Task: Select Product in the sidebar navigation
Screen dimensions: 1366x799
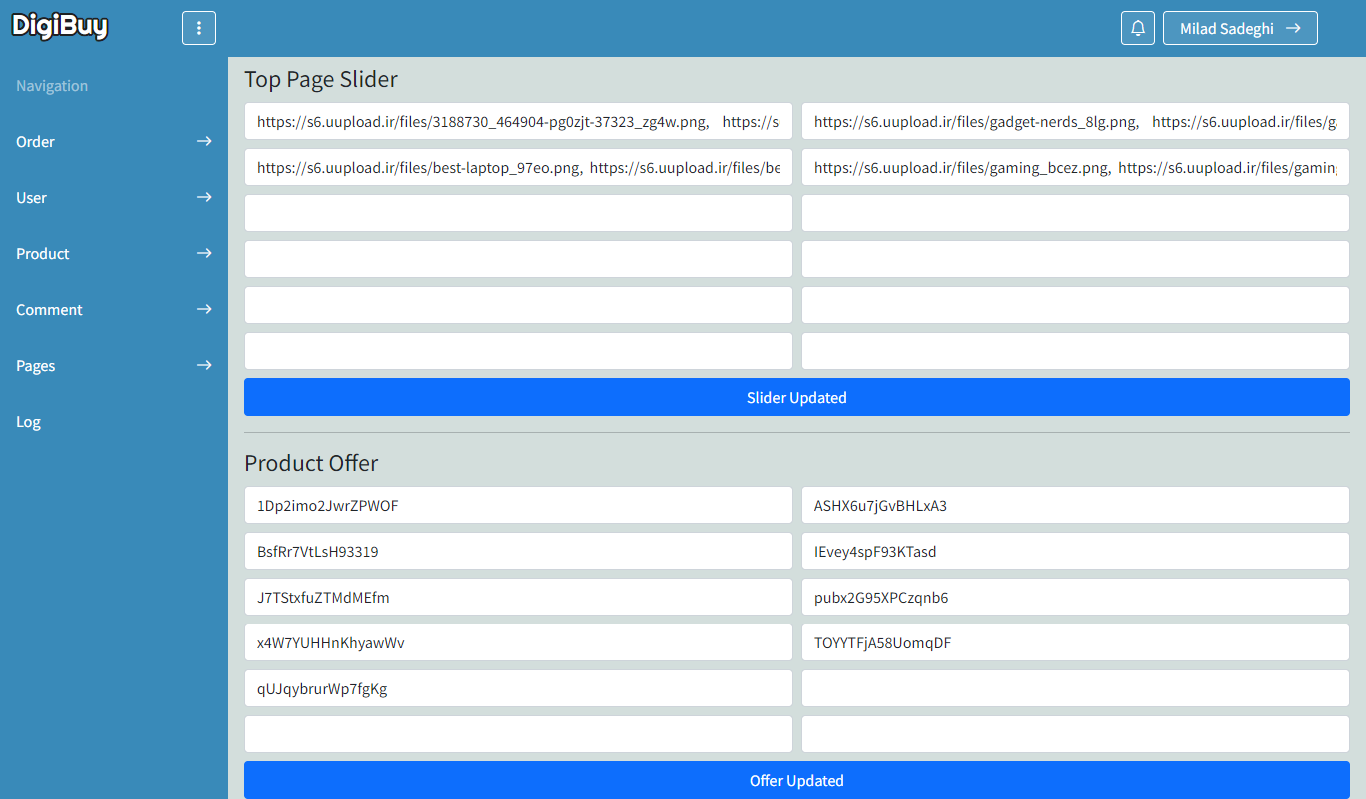Action: (x=43, y=254)
